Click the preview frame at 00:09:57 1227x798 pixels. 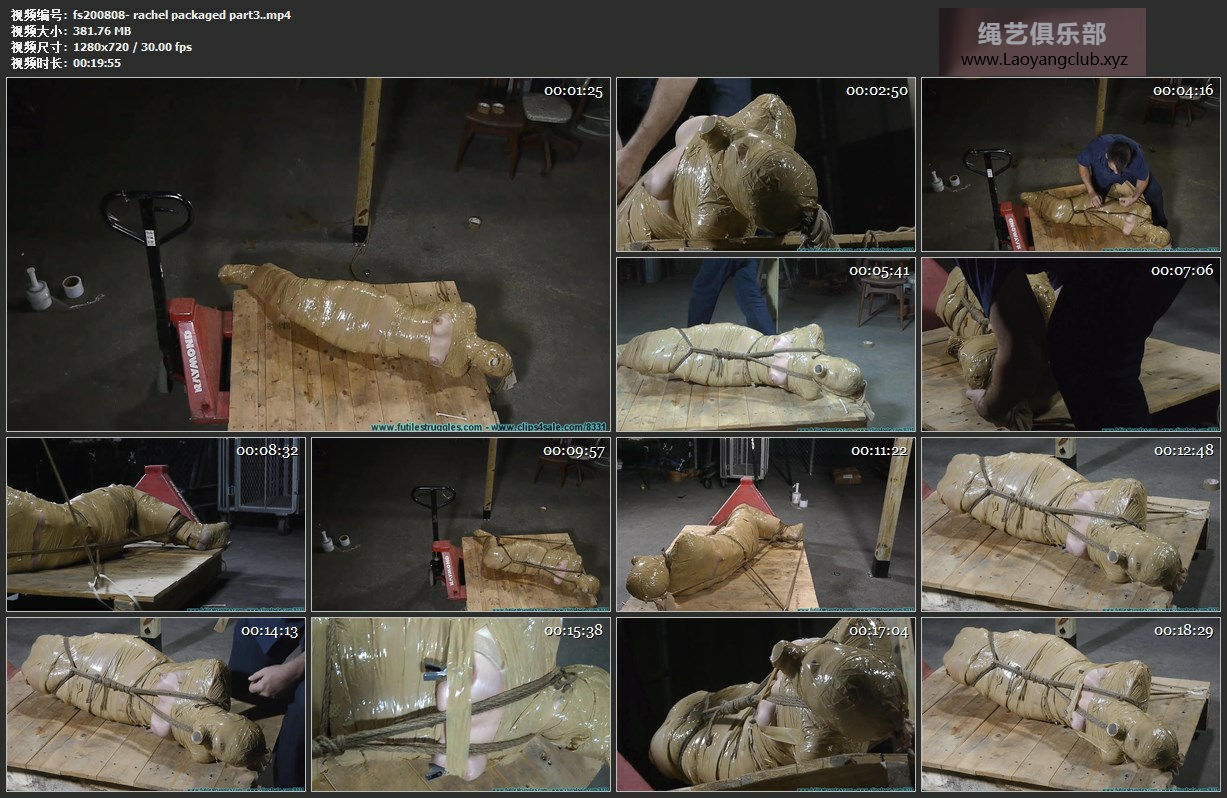coord(460,524)
